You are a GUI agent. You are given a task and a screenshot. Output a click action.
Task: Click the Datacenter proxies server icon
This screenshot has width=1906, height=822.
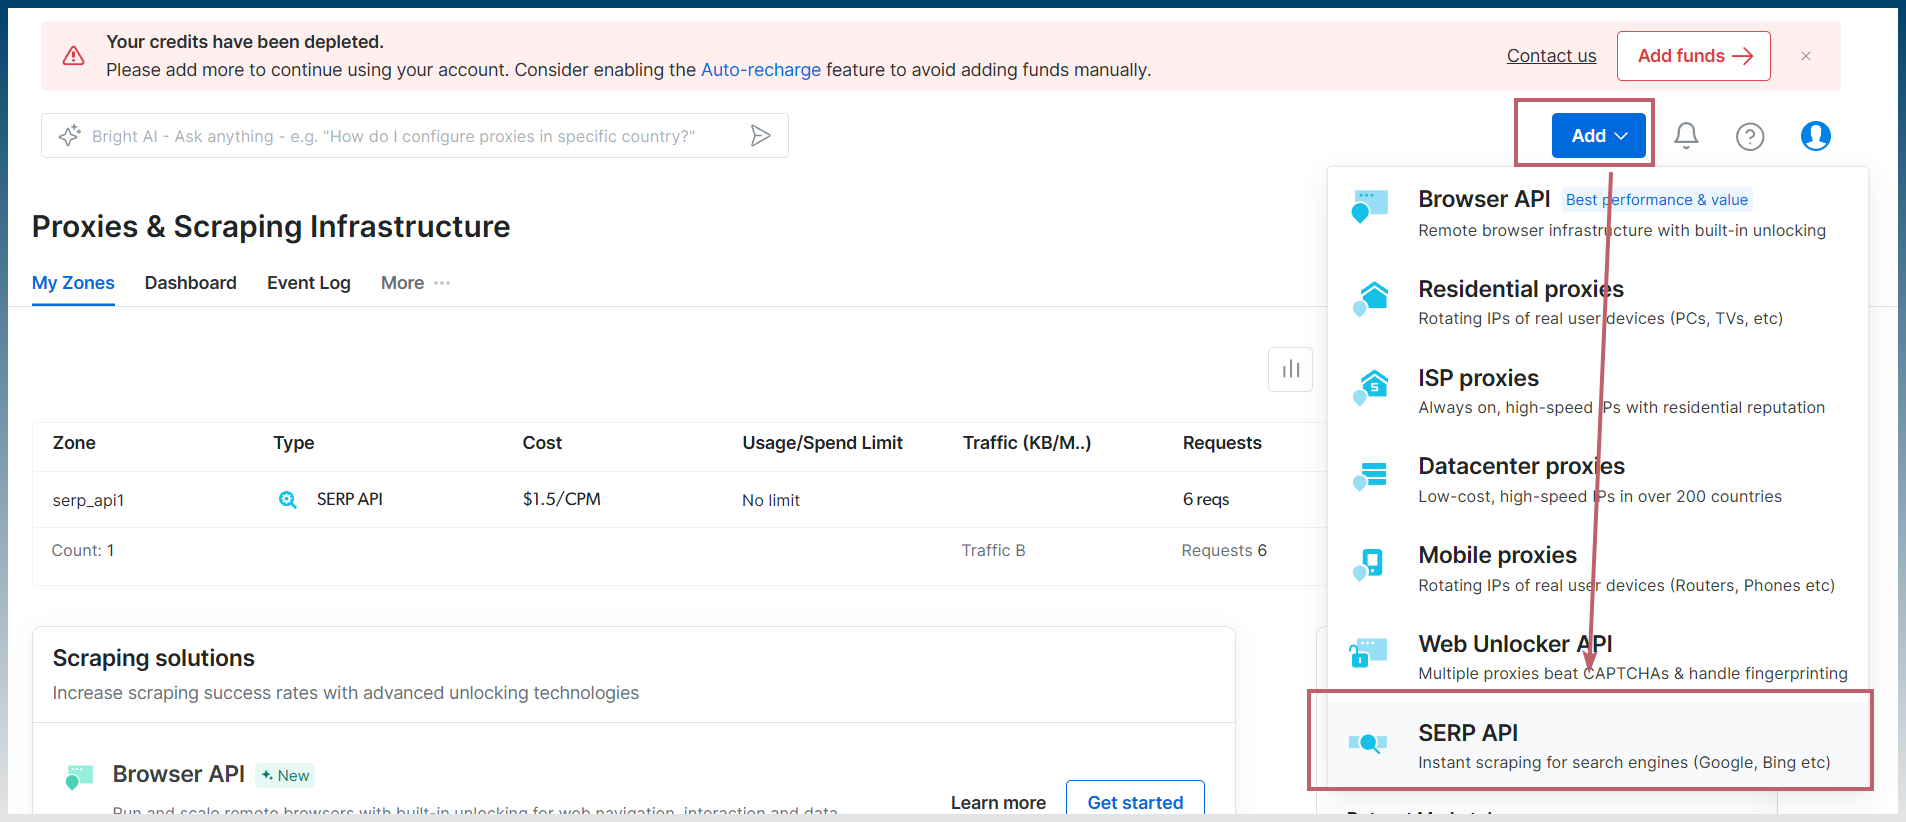1370,476
